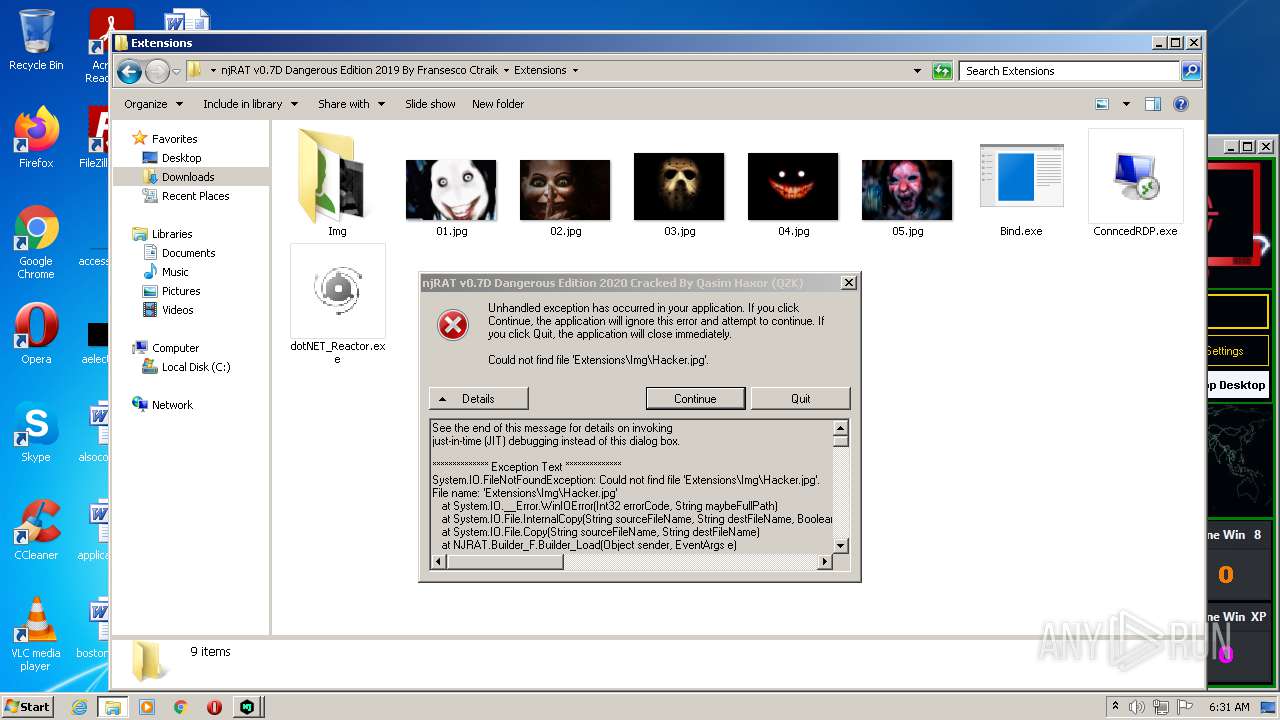Select the 04.jpg thumbnail
This screenshot has height=720, width=1280.
tap(793, 187)
